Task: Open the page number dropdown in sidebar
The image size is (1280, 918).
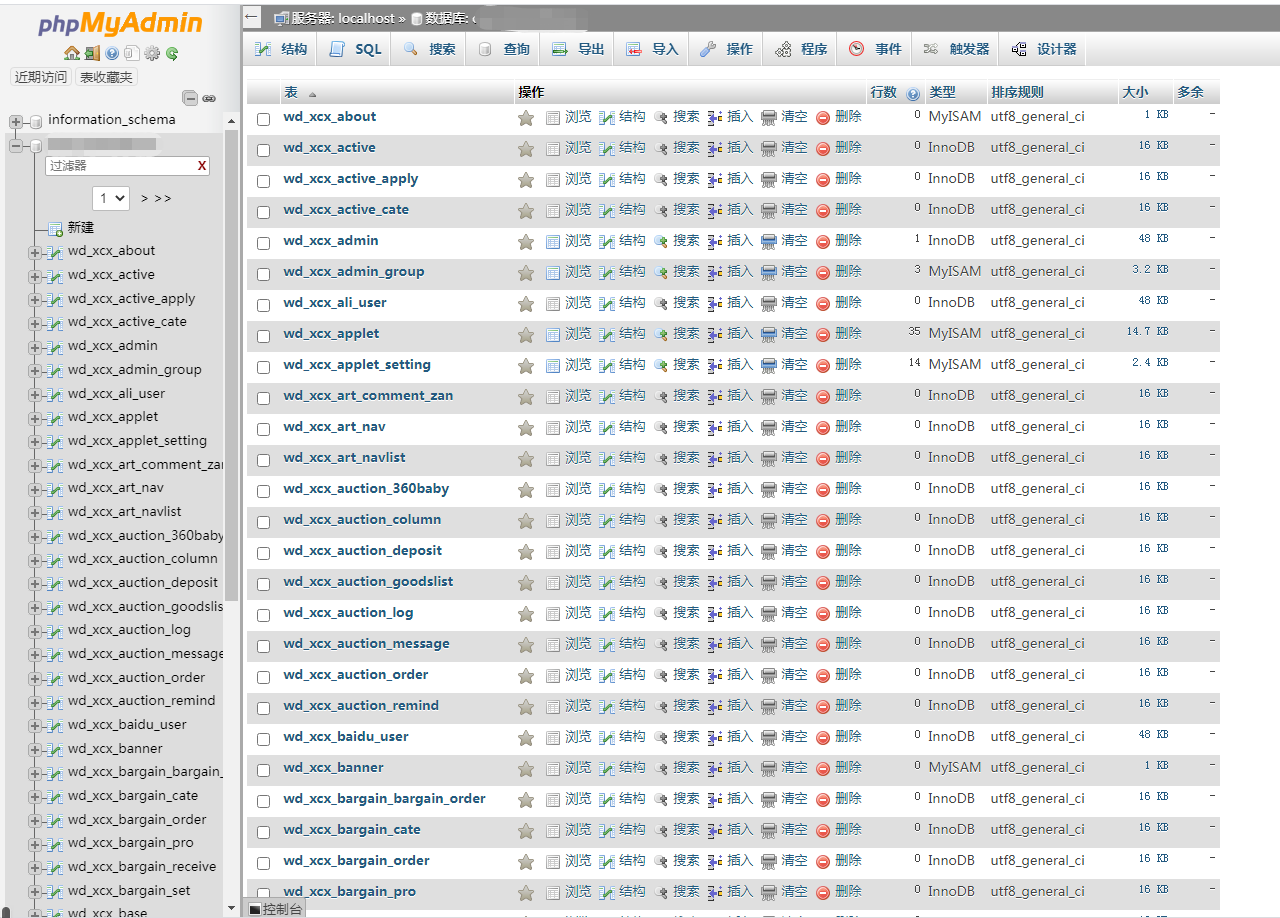Action: 111,198
